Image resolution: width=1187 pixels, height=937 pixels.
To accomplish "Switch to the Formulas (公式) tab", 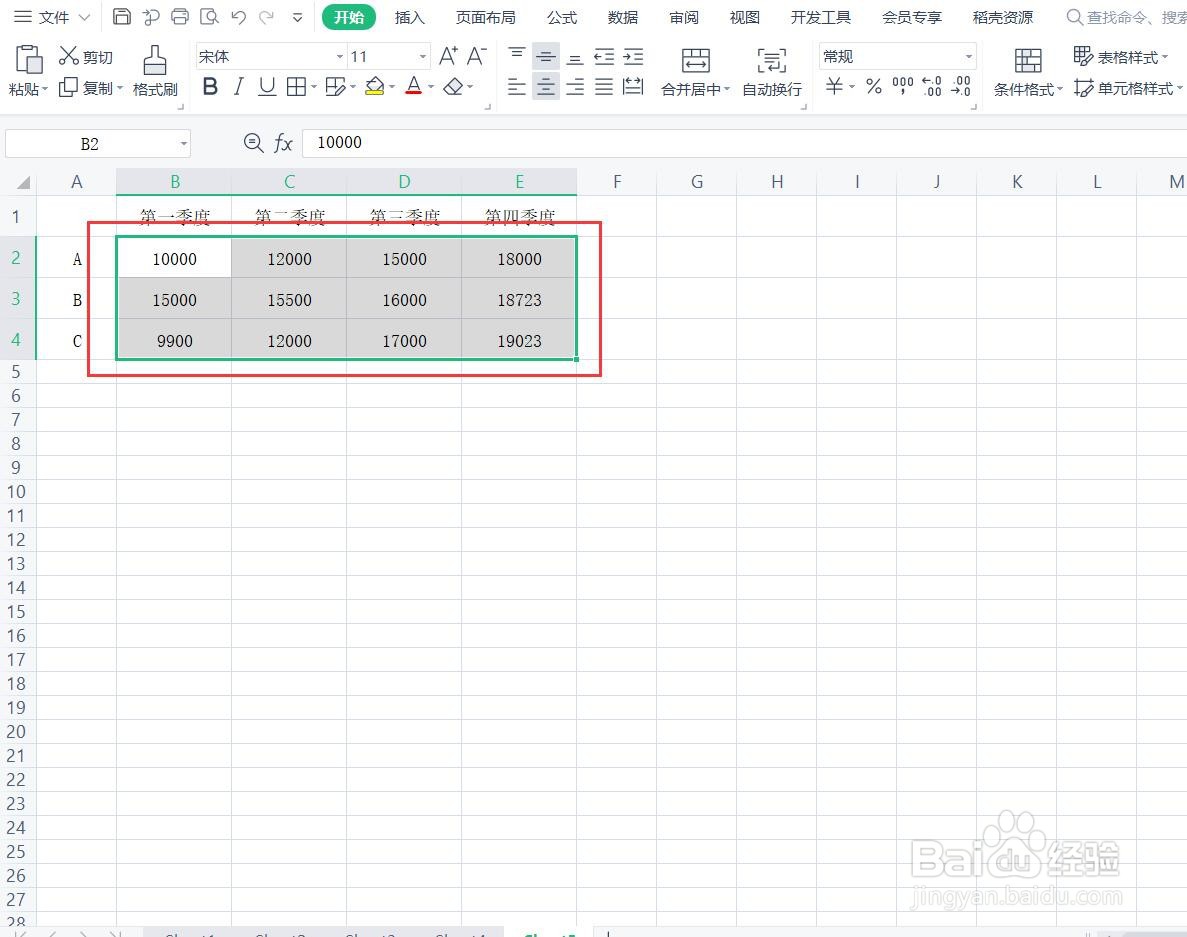I will pos(562,17).
